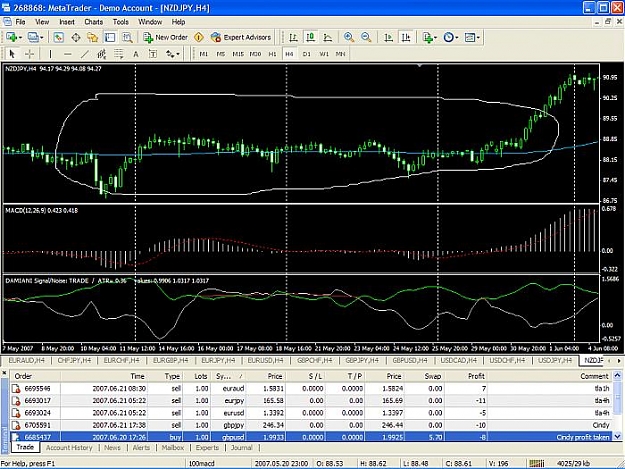Switch to M15 timeframe
This screenshot has width=625, height=469.
tap(238, 54)
